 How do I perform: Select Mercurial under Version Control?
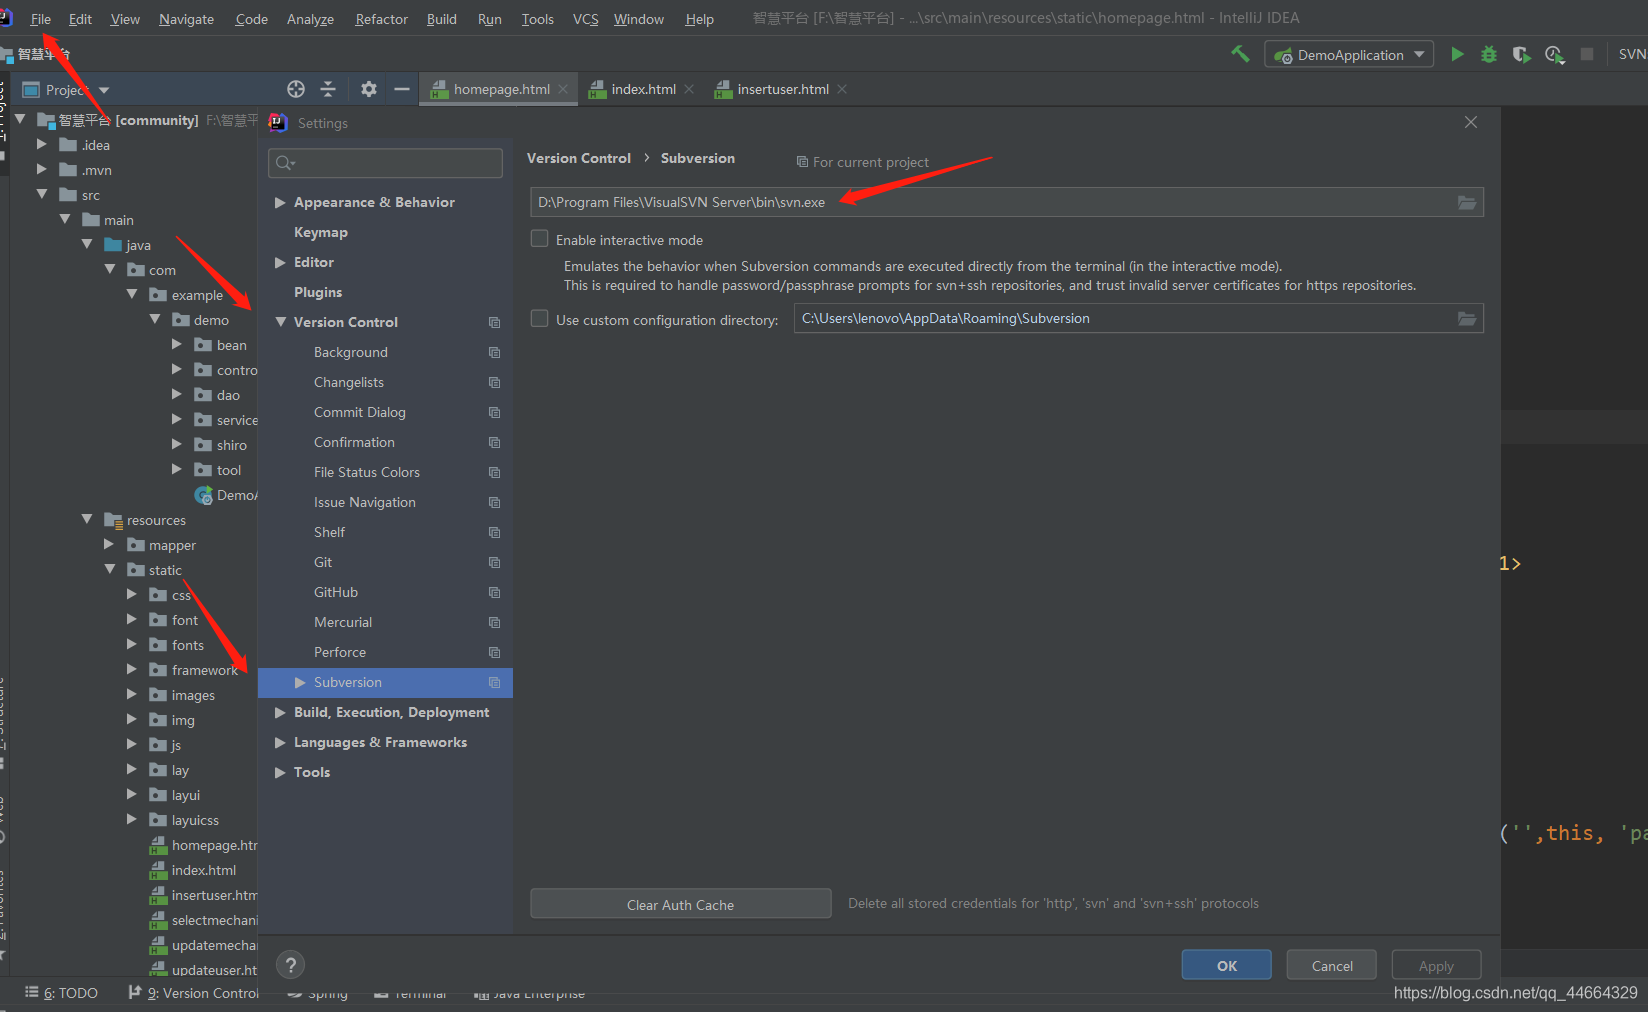pos(343,622)
